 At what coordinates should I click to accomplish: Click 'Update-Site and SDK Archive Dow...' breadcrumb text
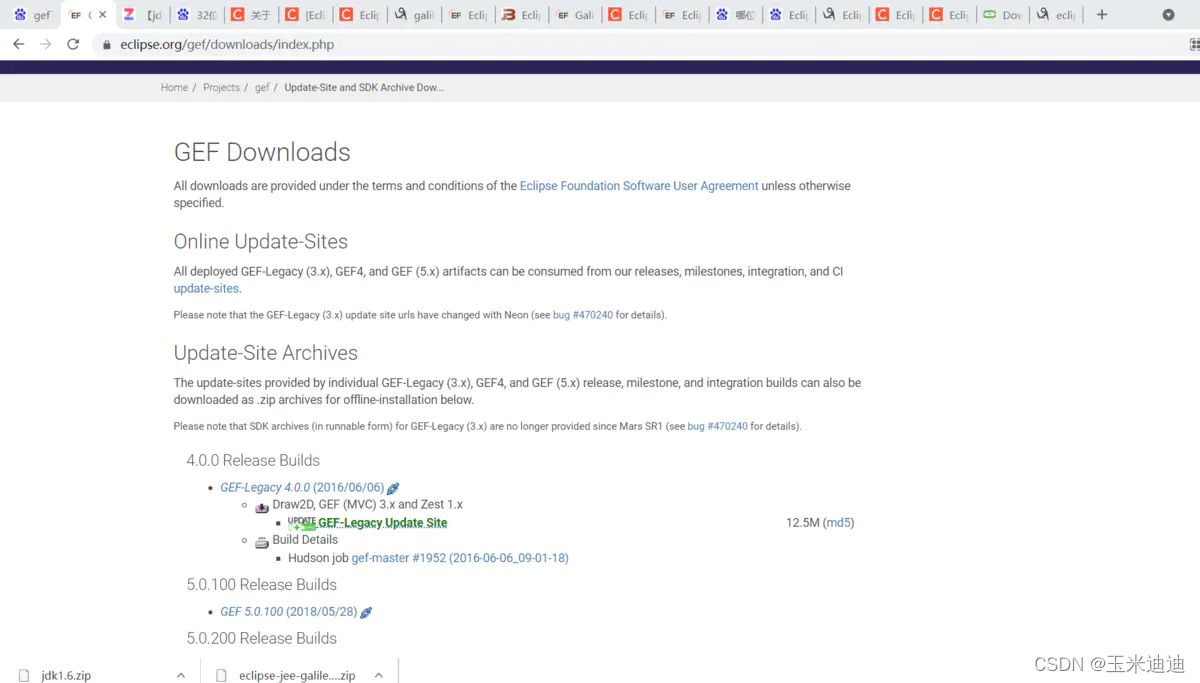[x=364, y=88]
